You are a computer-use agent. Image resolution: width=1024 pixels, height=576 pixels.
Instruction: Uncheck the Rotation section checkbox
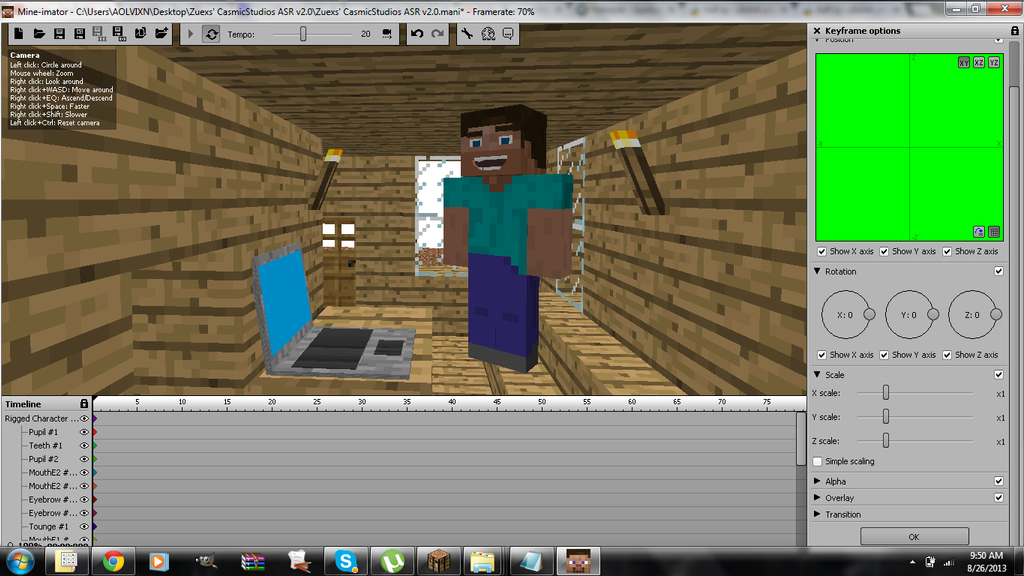pos(999,271)
